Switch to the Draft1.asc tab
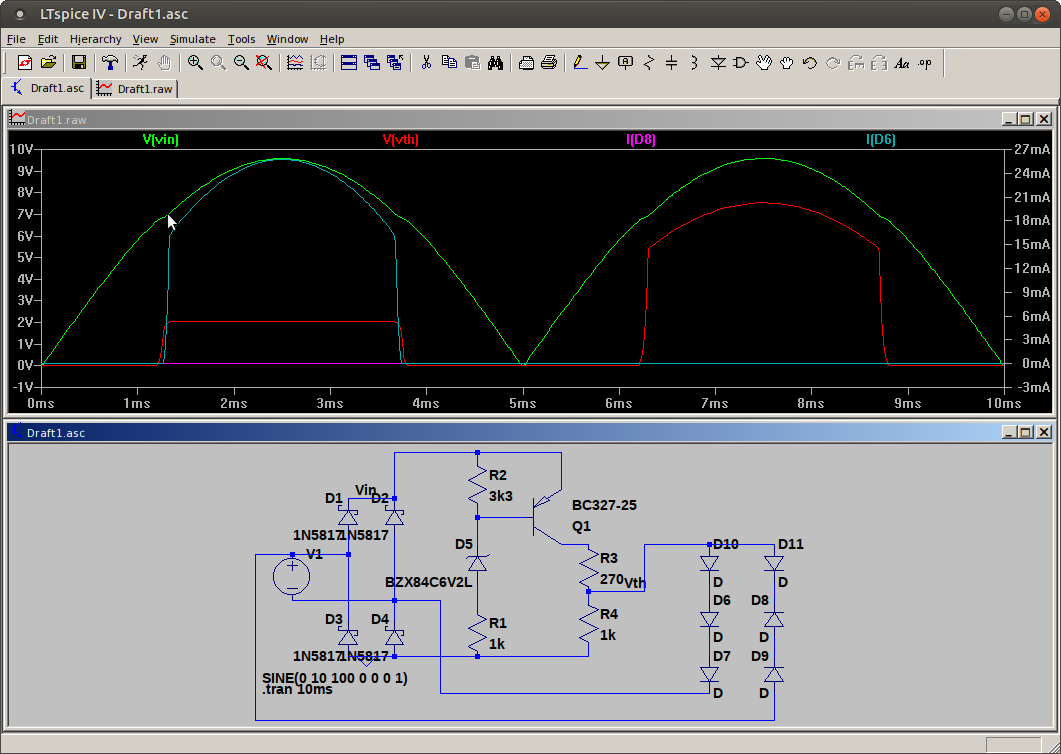Screen dimensions: 1061x754 click(48, 88)
